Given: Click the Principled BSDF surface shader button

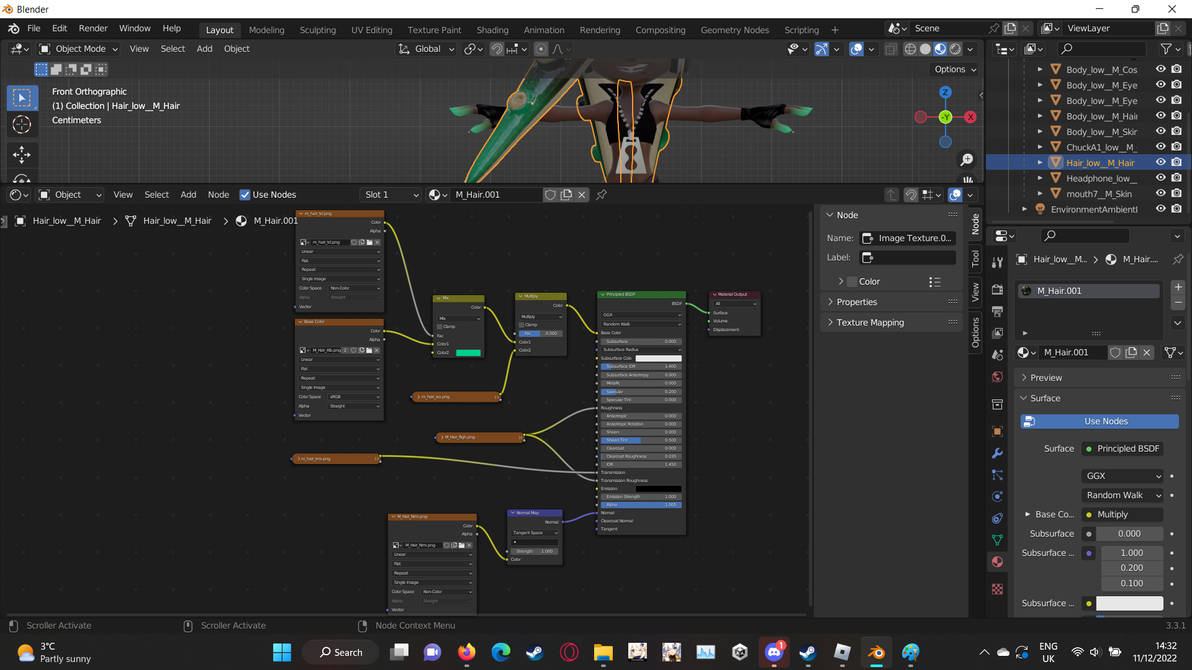Looking at the screenshot, I should [x=1122, y=449].
